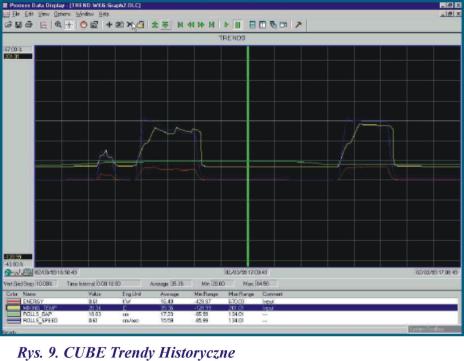Click the X delete-trend toolbar icon
The width and height of the screenshot is (464, 361).
click(x=130, y=25)
